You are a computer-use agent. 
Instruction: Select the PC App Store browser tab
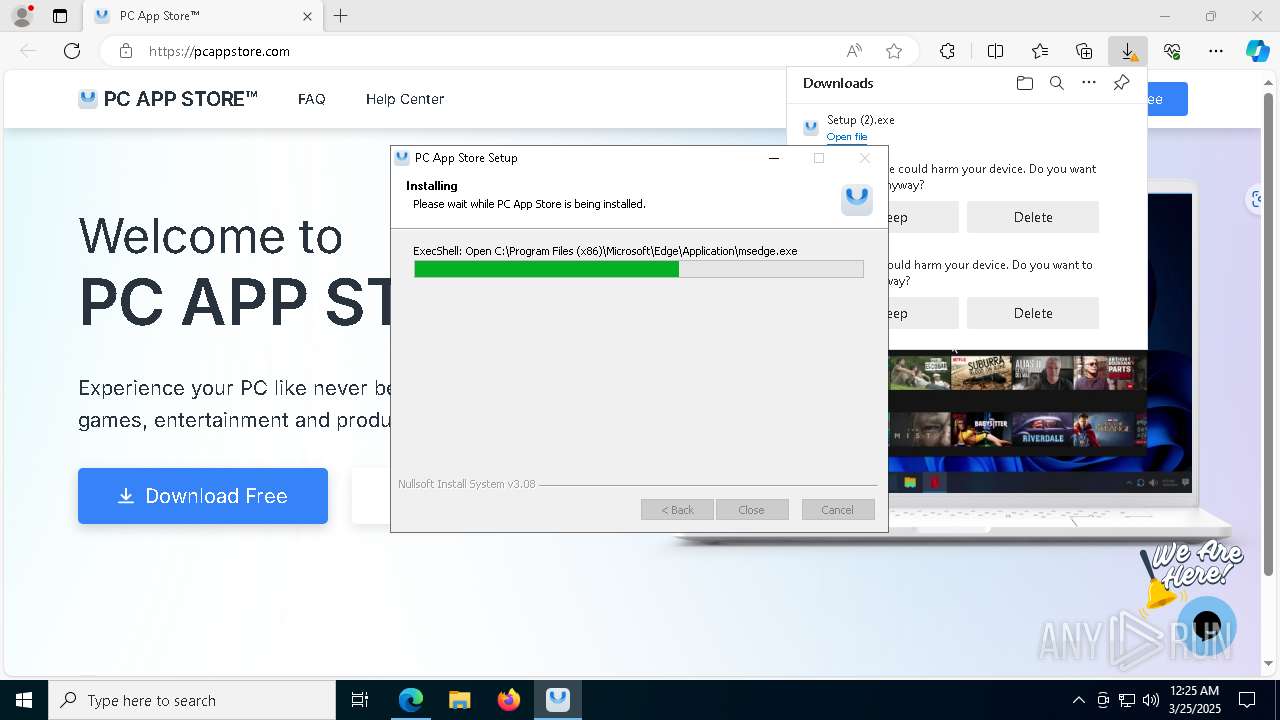[202, 16]
